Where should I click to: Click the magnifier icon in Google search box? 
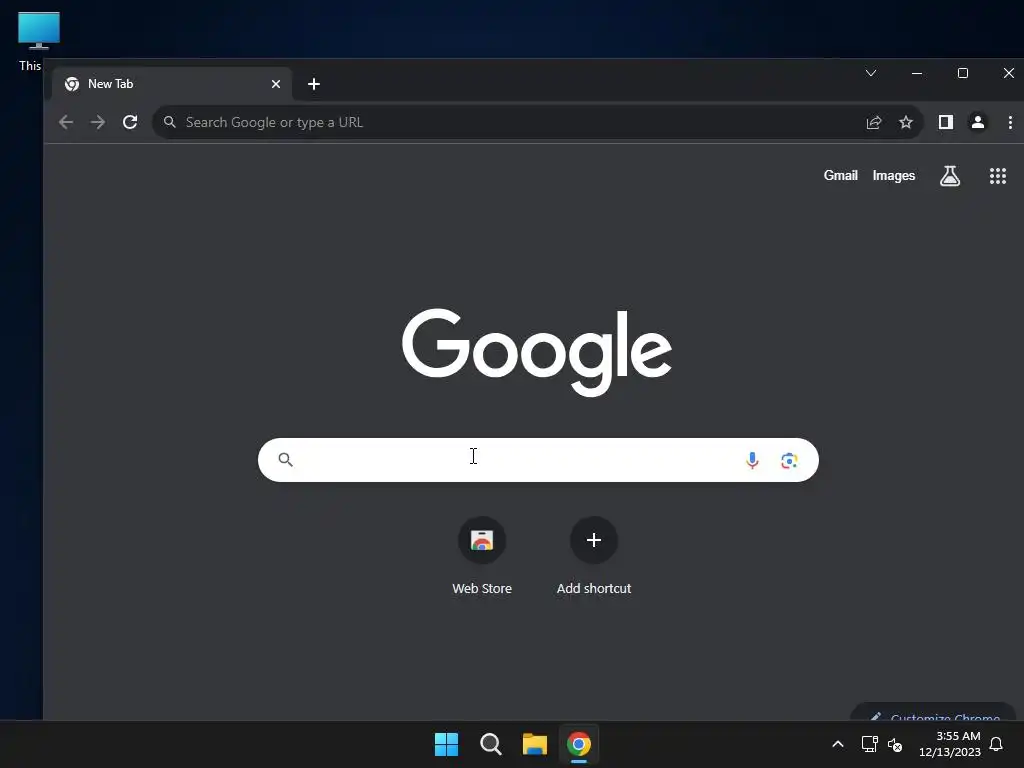[x=285, y=460]
